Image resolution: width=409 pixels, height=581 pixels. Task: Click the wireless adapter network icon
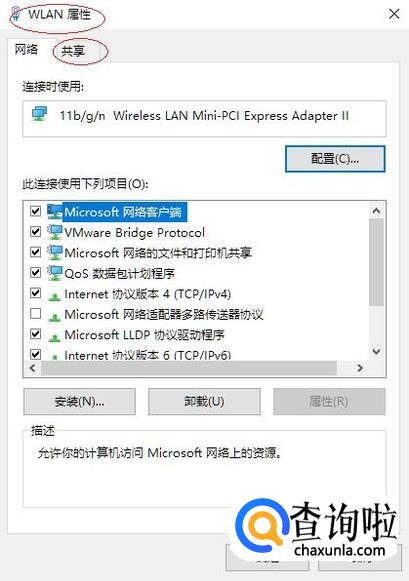coord(39,114)
